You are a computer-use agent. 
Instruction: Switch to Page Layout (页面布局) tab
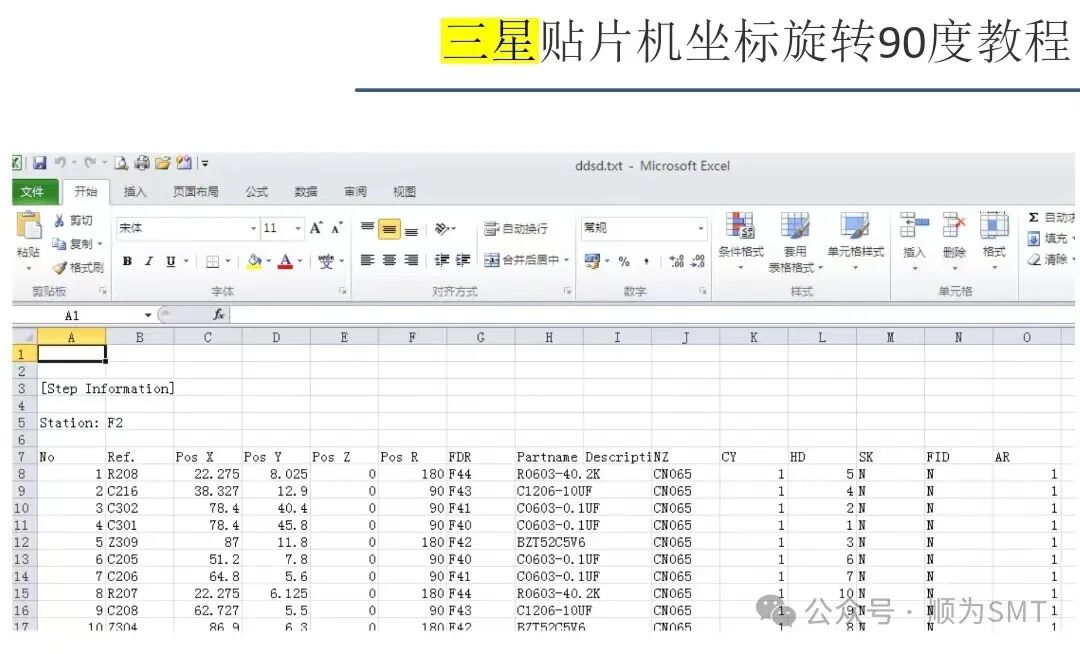(x=196, y=192)
